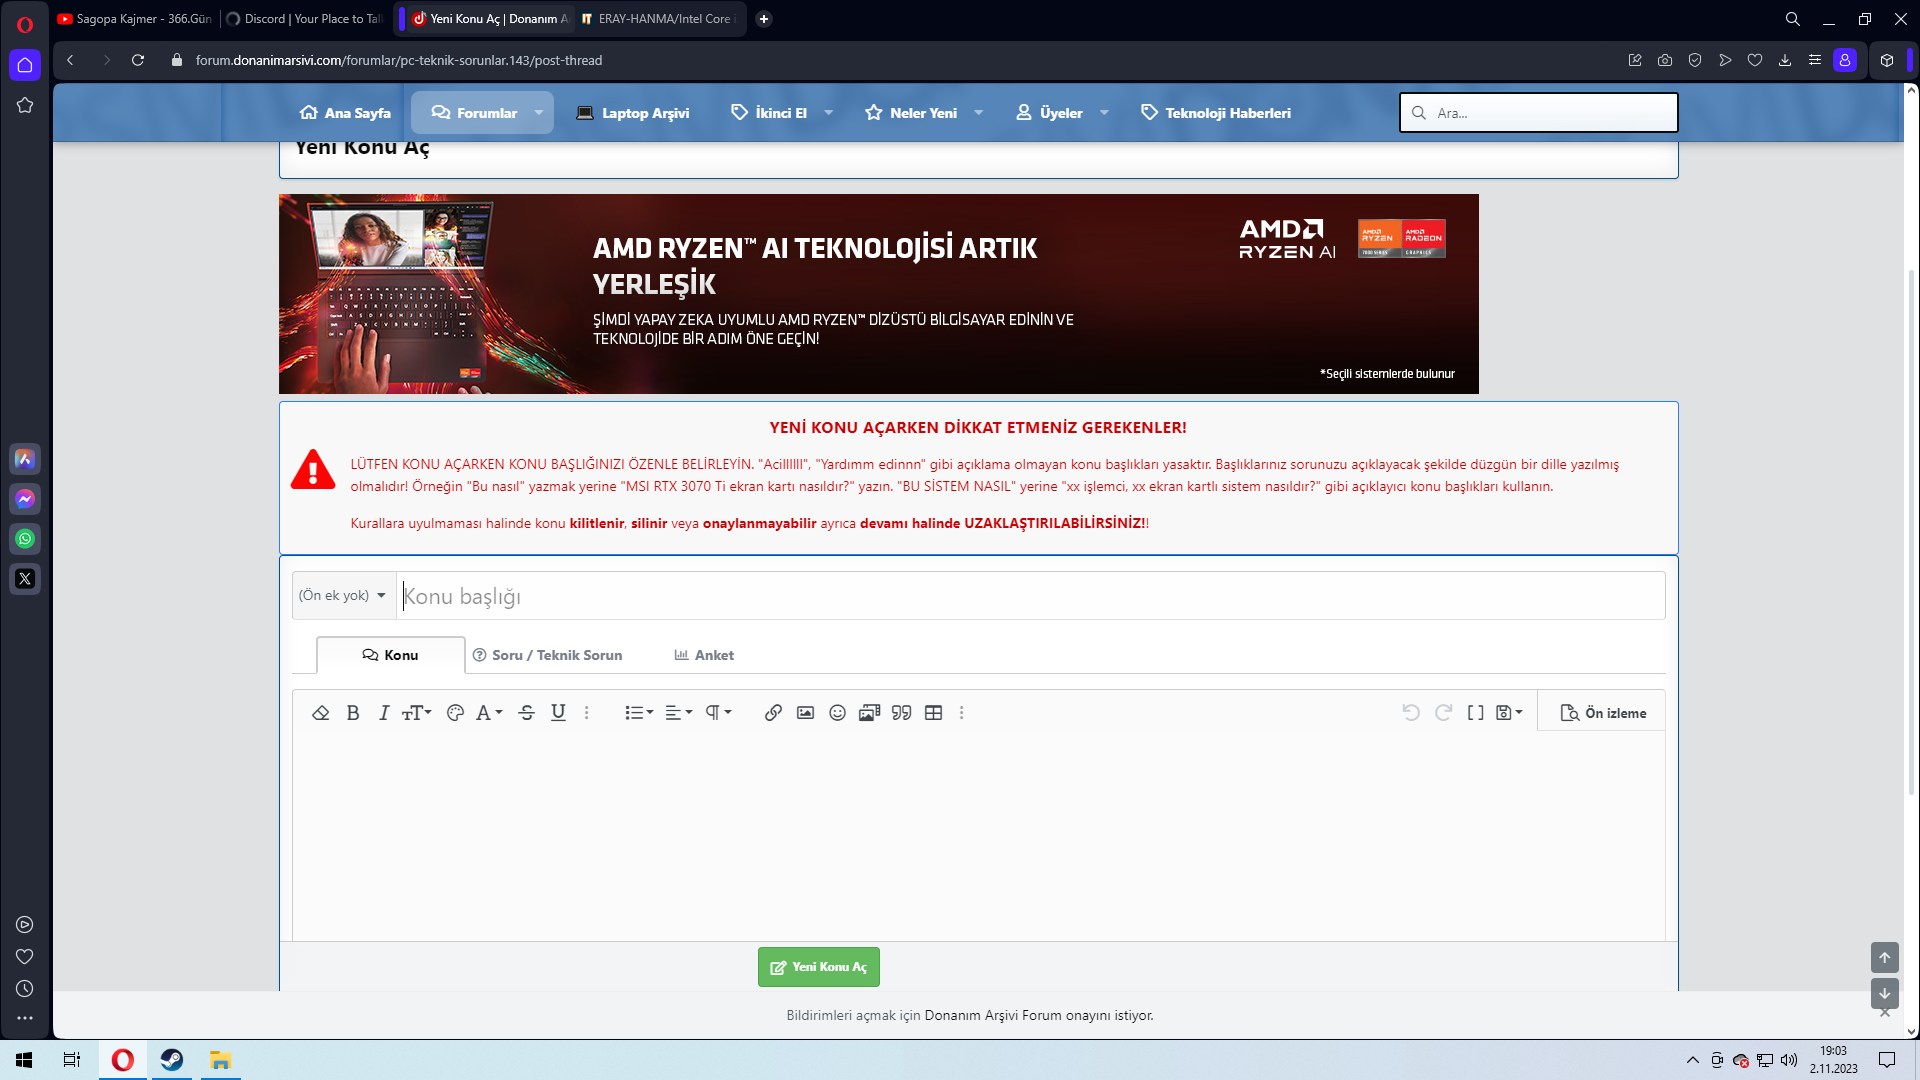This screenshot has height=1080, width=1920.
Task: Open the text color palette
Action: tap(455, 713)
